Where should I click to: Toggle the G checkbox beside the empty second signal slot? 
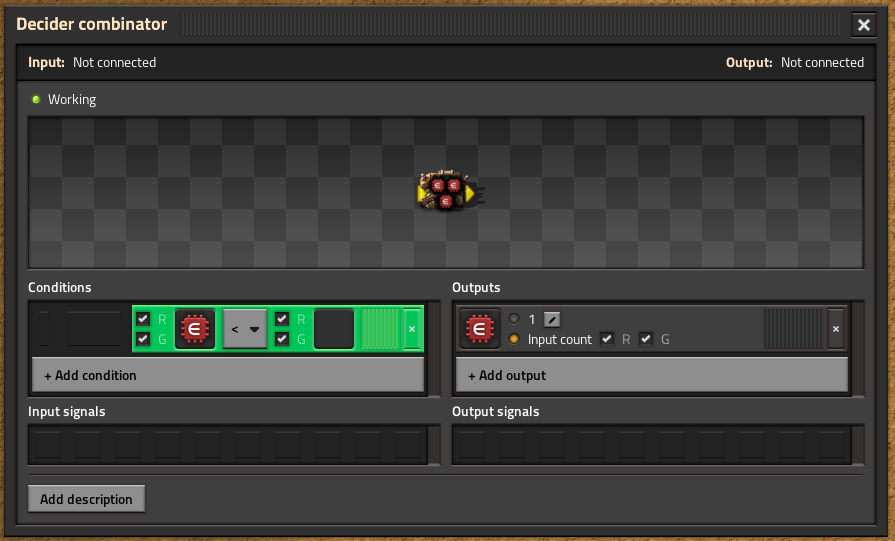pos(283,339)
